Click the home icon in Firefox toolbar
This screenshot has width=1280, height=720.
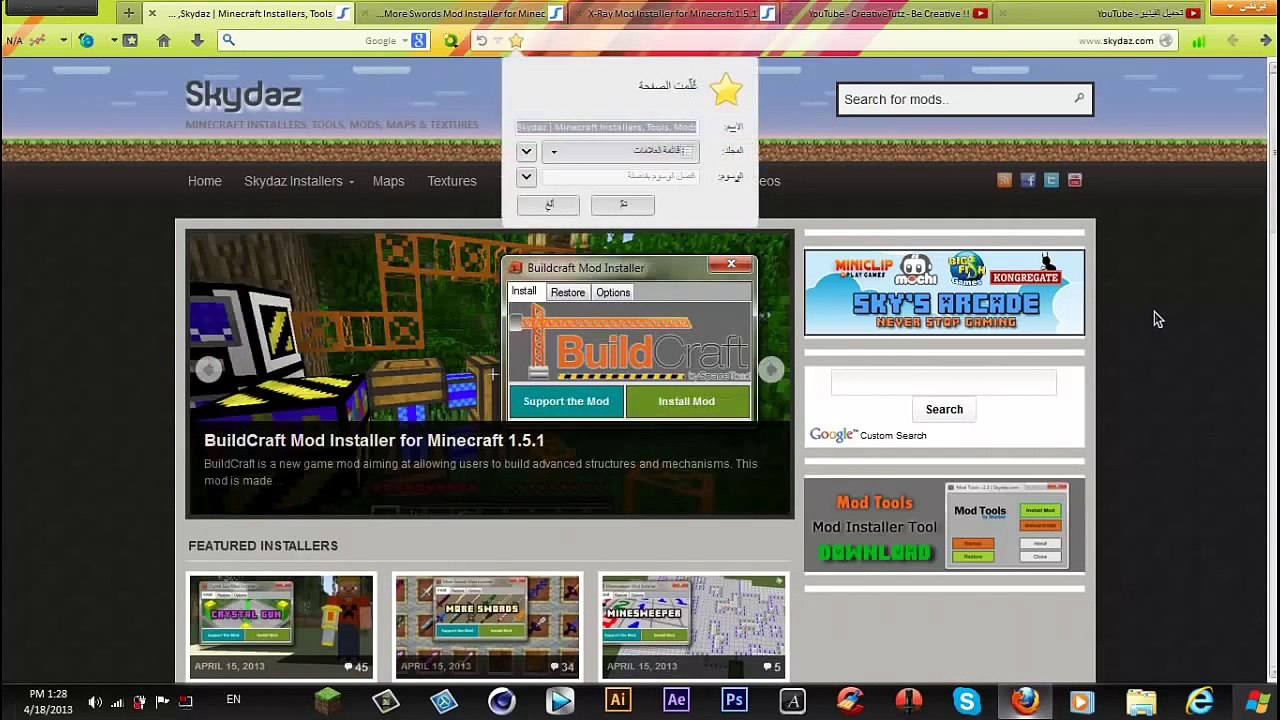(164, 41)
